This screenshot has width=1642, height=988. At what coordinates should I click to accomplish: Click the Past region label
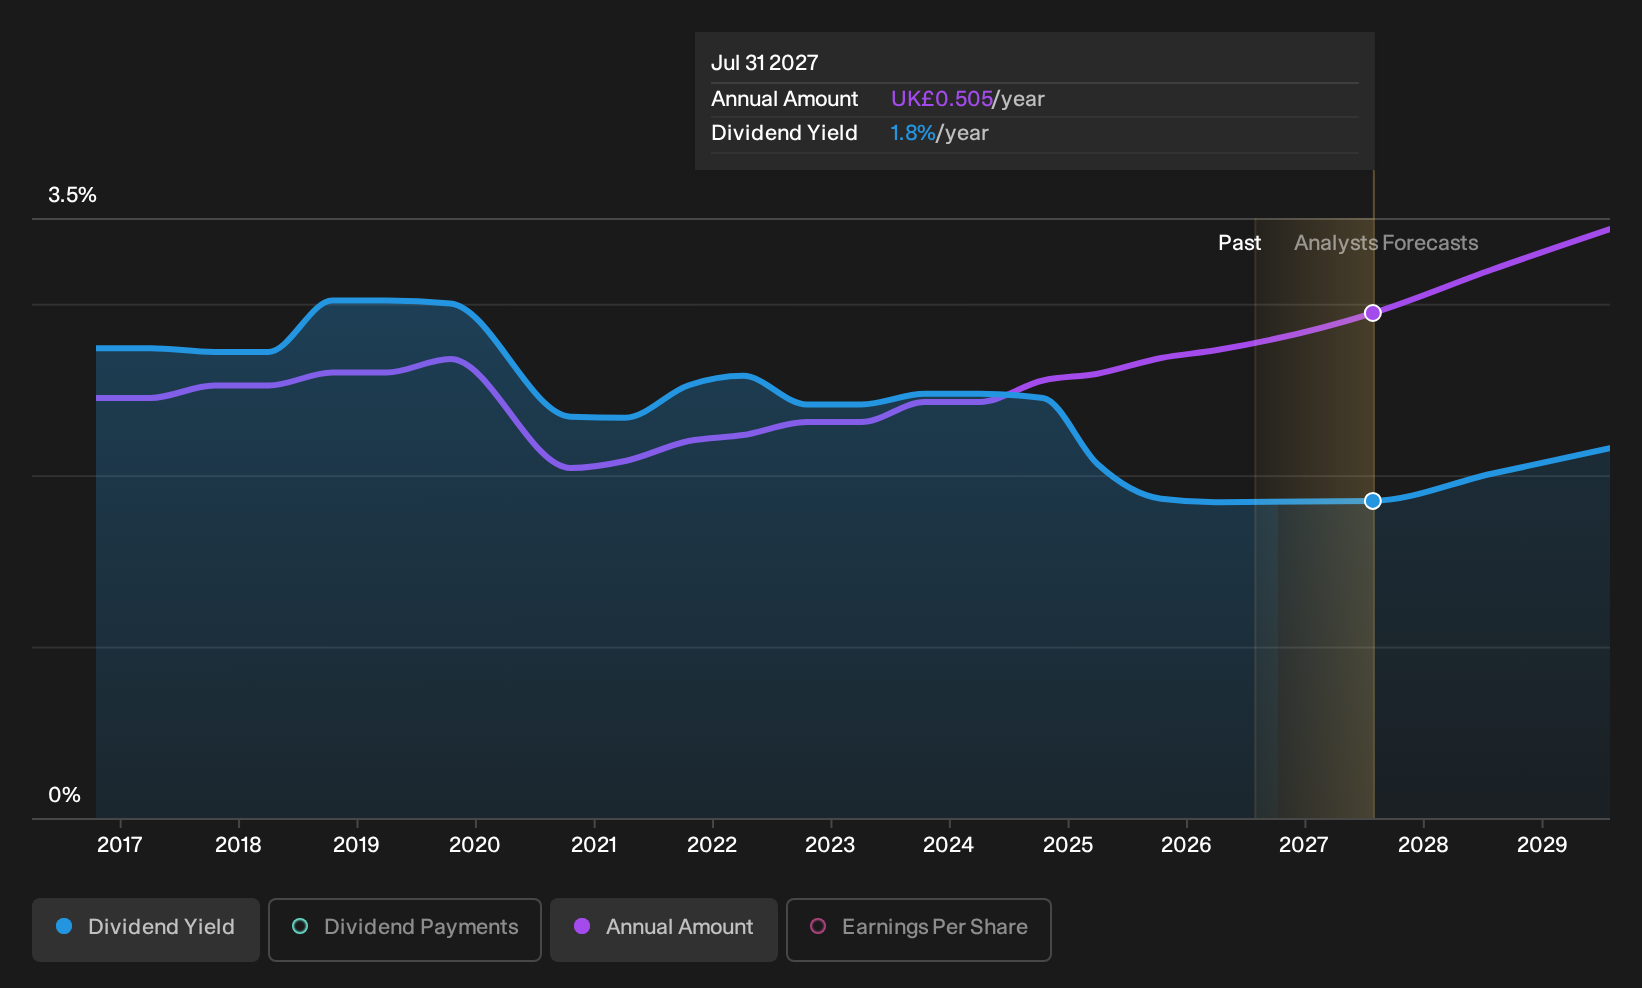1239,243
